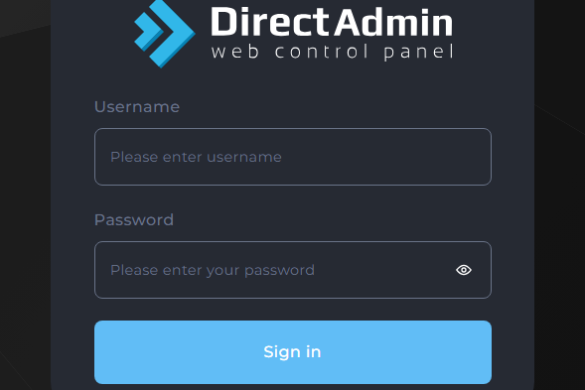Click the 'Sign in' text on the blue button
Image resolution: width=585 pixels, height=390 pixels.
[x=292, y=352]
